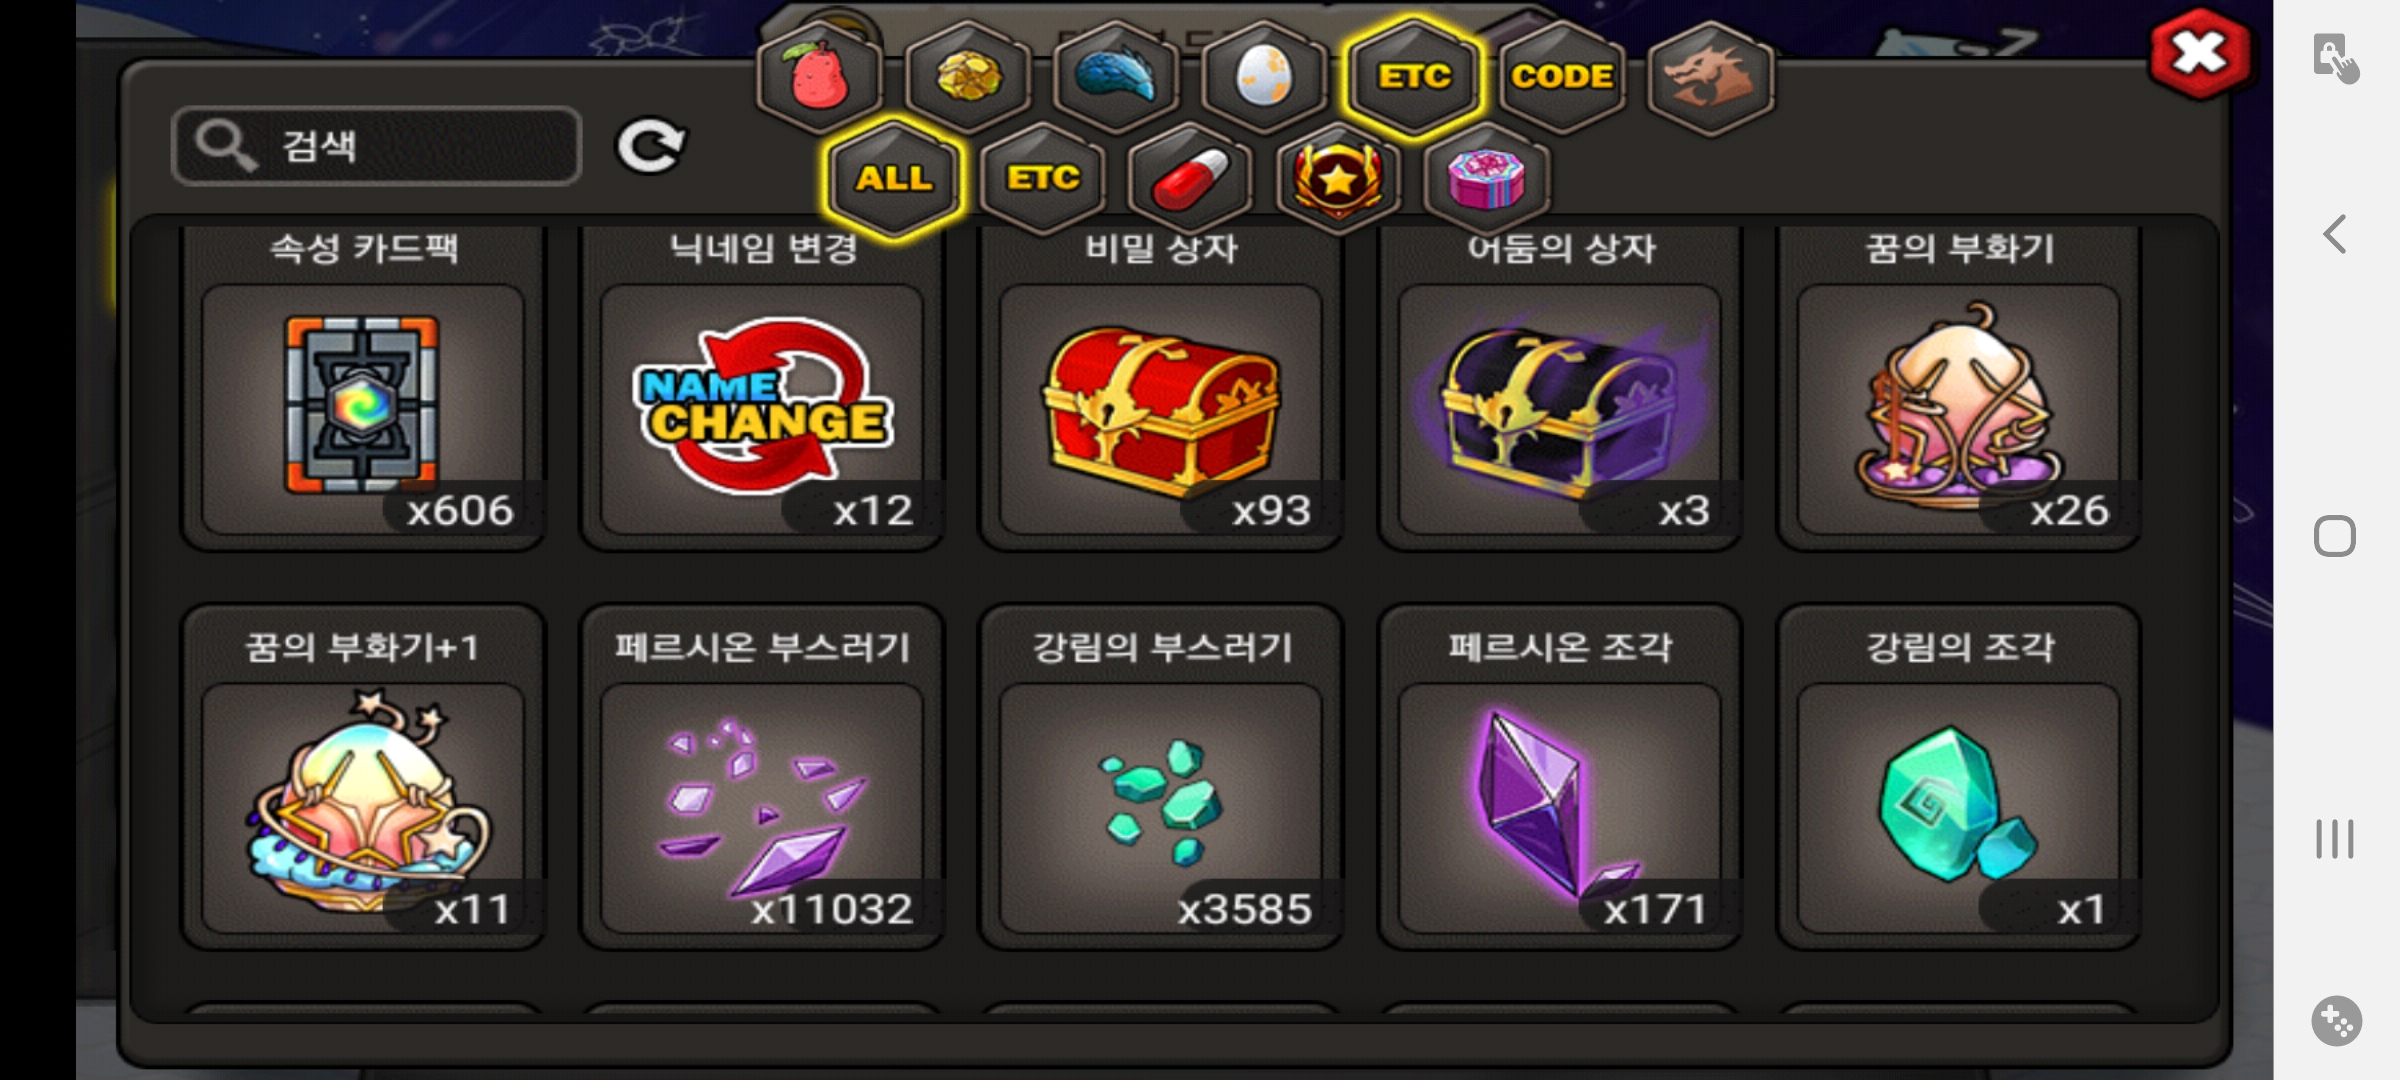Image resolution: width=2400 pixels, height=1080 pixels.
Task: Filter by the pink gift box subcategory
Action: point(1486,178)
